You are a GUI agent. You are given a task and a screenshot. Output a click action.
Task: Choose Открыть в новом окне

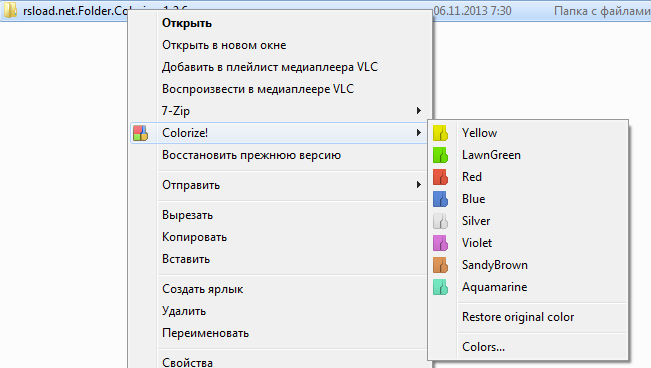(x=224, y=45)
